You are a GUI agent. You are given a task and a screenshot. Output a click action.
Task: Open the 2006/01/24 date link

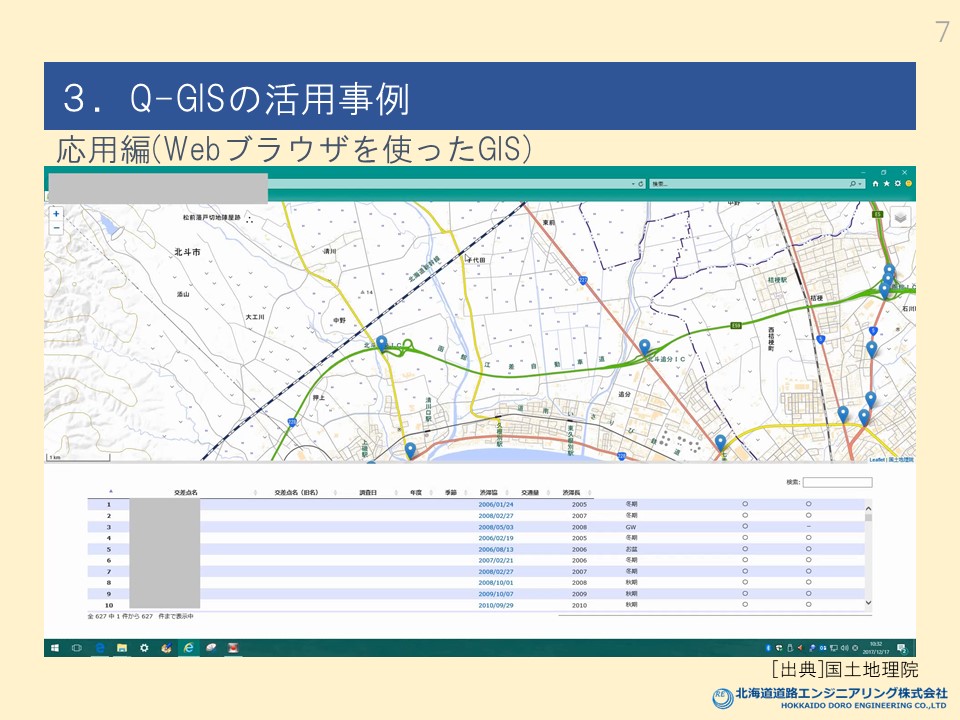click(x=496, y=505)
